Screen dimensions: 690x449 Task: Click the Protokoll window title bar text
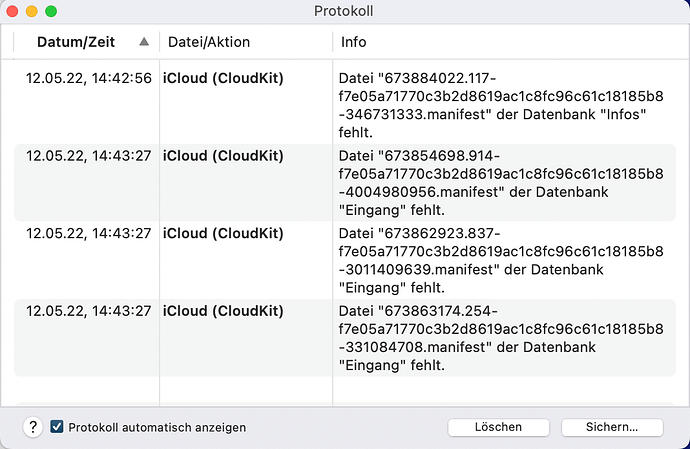click(x=345, y=11)
